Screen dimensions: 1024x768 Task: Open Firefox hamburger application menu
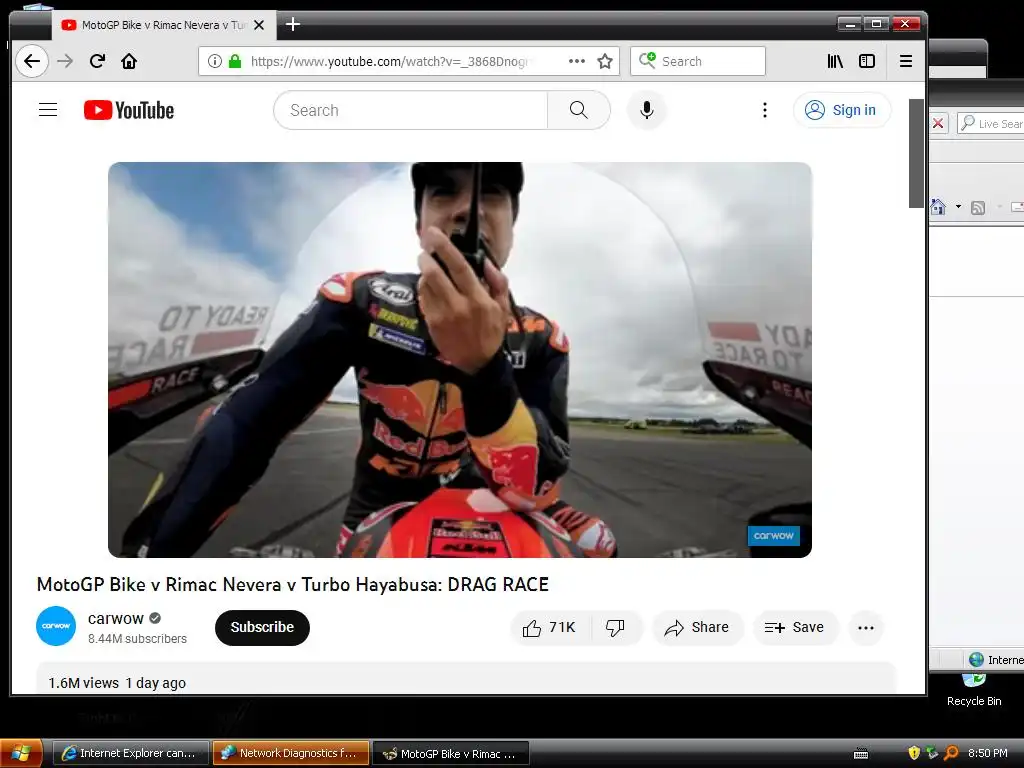pyautogui.click(x=906, y=61)
